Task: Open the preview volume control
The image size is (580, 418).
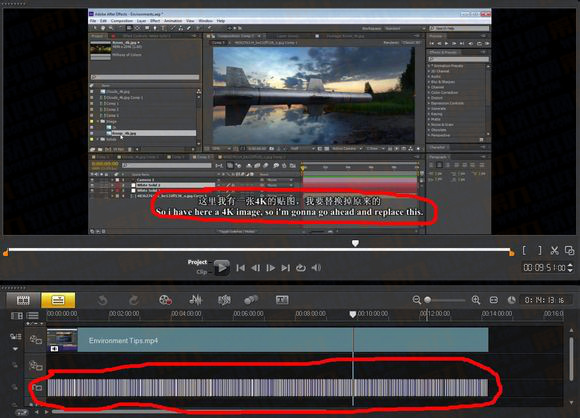Action: (x=316, y=267)
